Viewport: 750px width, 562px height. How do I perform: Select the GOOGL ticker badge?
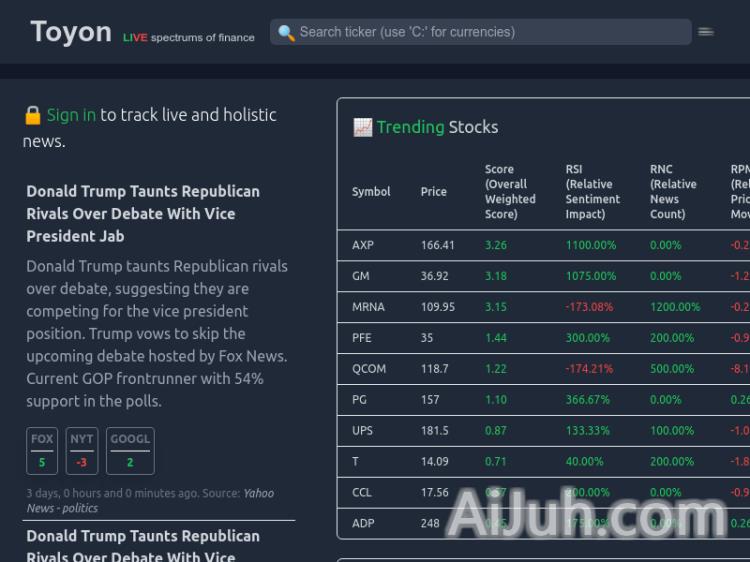click(130, 450)
